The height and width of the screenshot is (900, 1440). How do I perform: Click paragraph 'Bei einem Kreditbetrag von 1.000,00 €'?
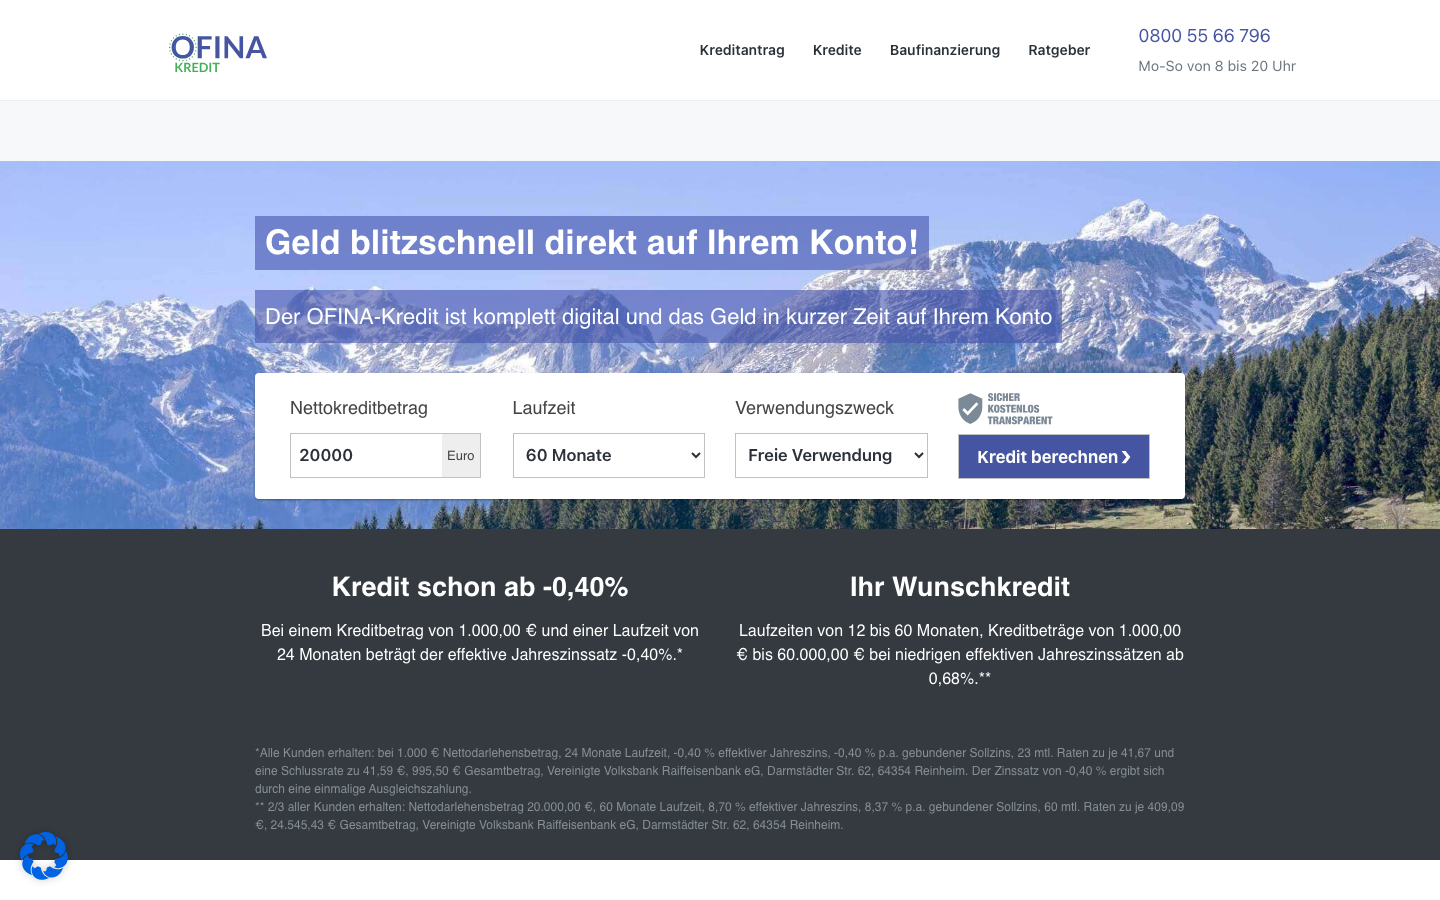click(x=480, y=643)
